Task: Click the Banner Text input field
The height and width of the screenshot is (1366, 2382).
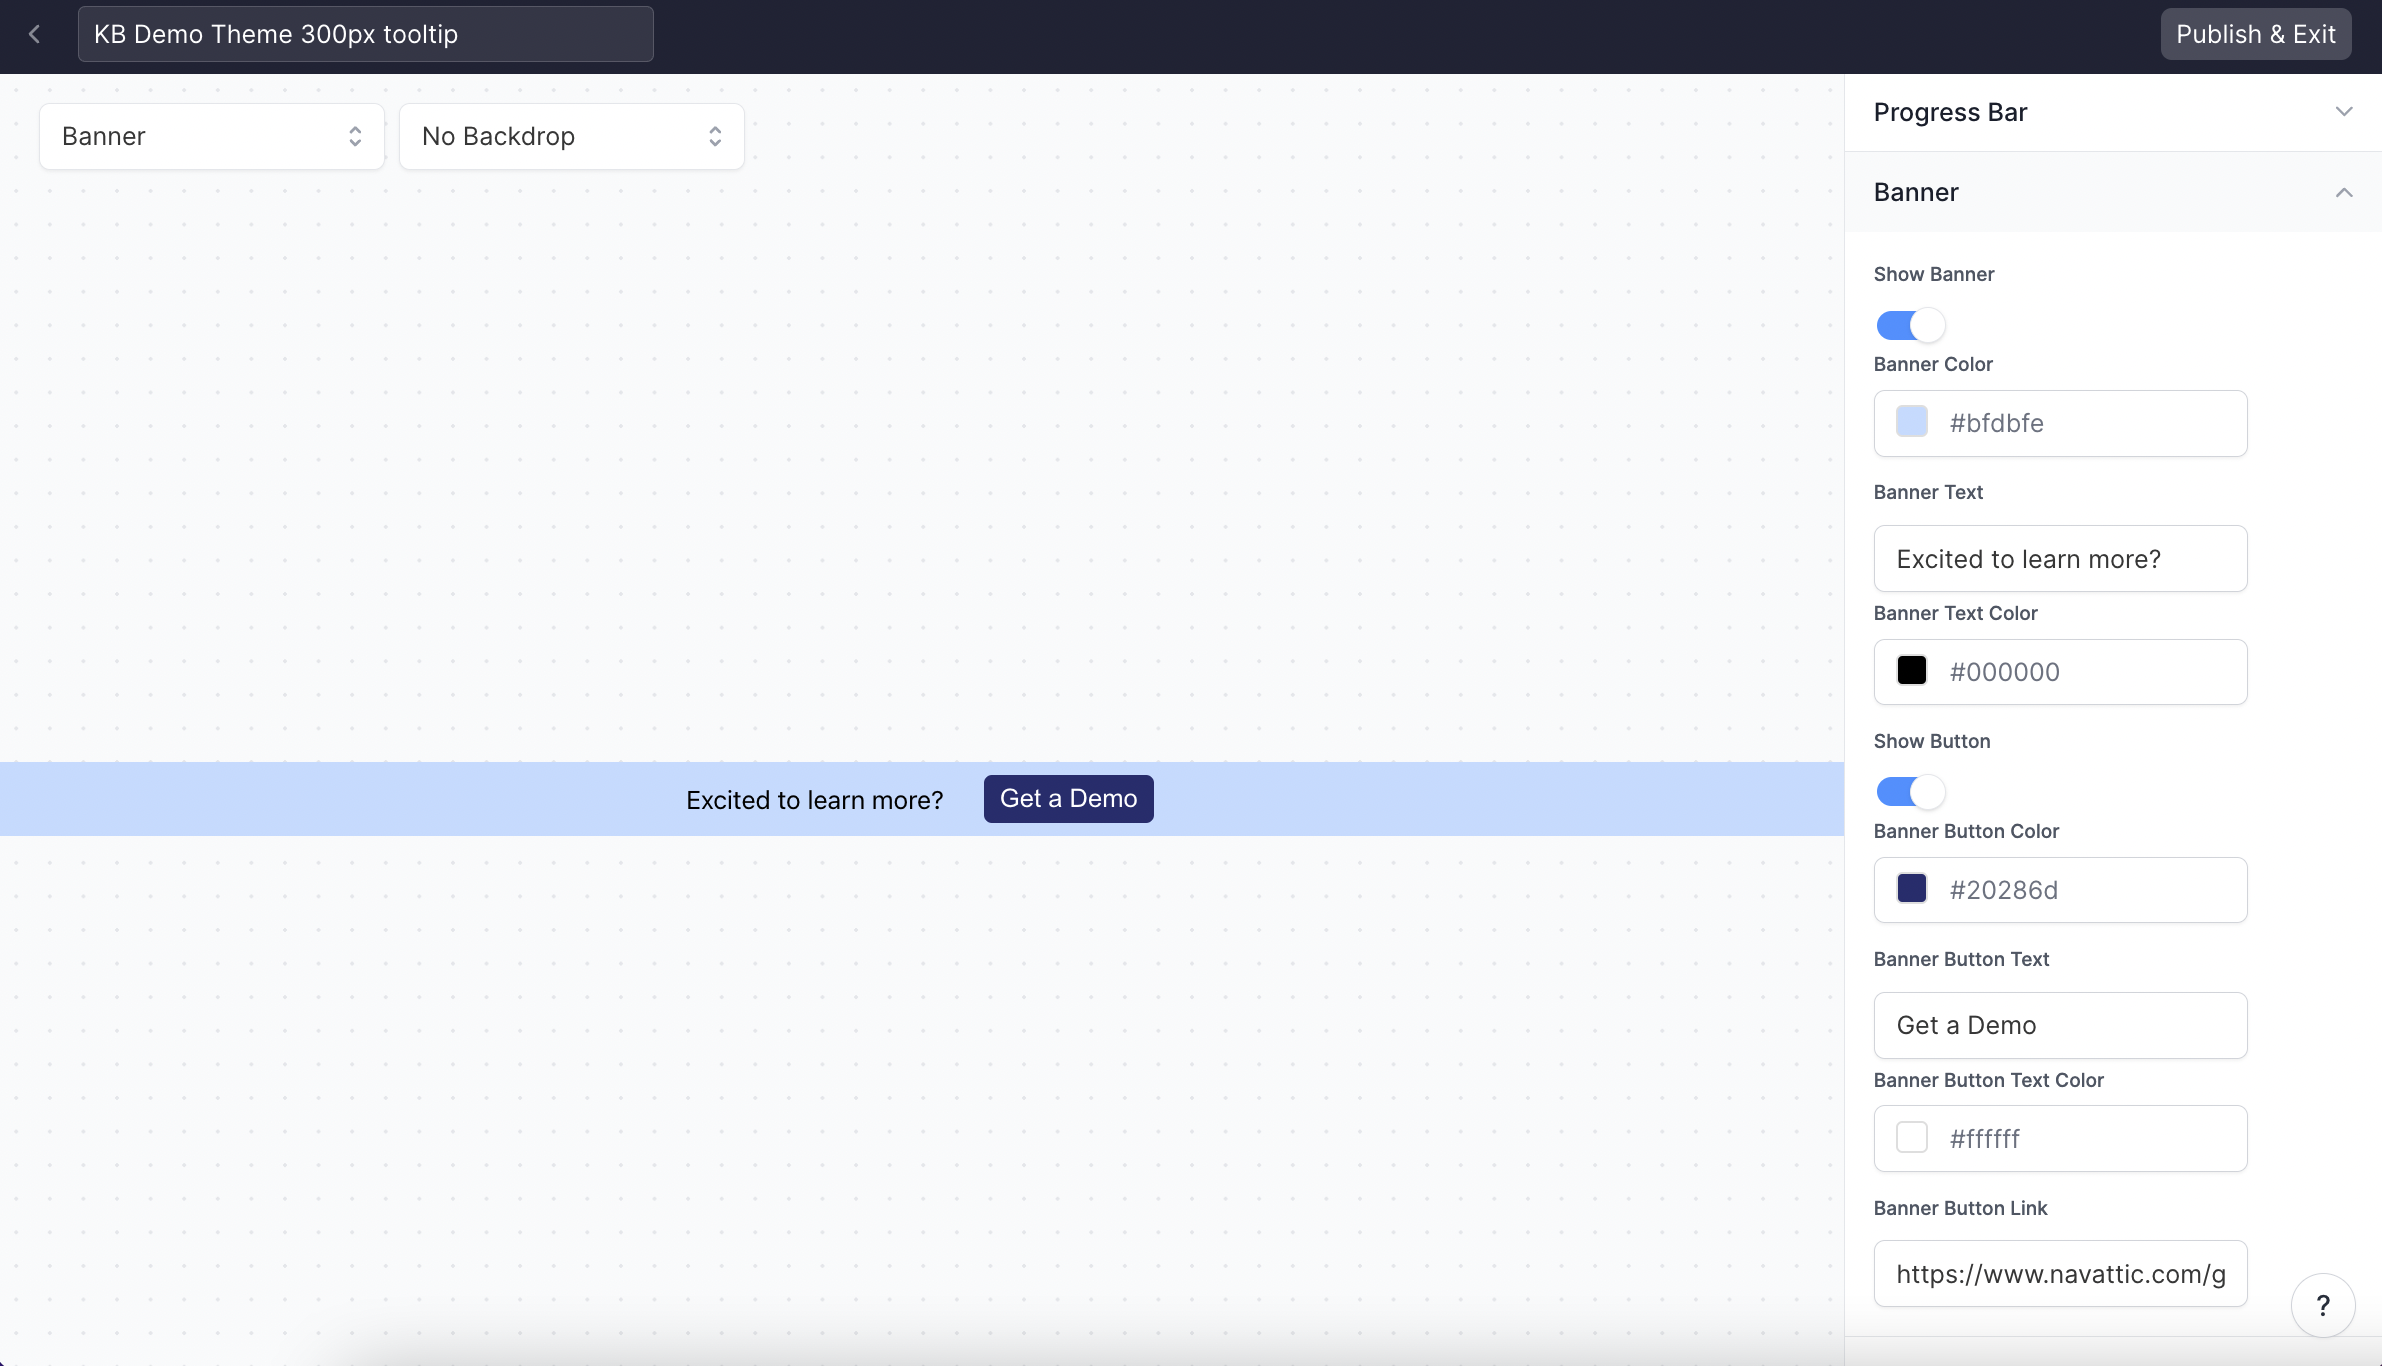Action: point(2060,559)
